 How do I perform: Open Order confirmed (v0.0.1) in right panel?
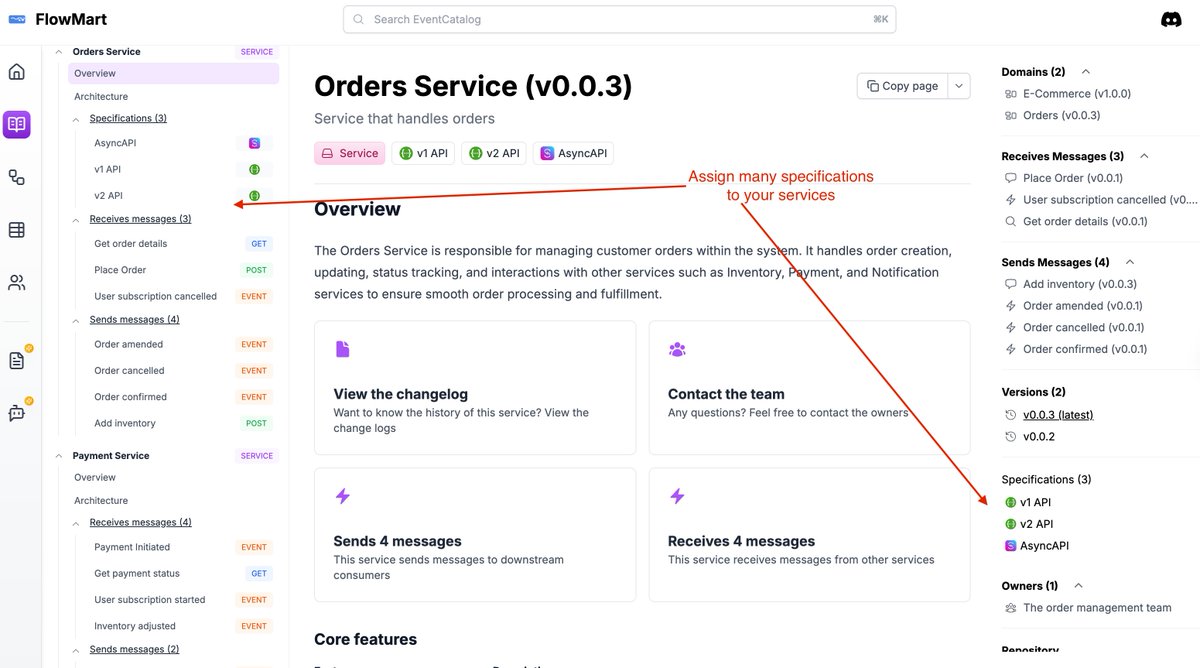(1085, 350)
